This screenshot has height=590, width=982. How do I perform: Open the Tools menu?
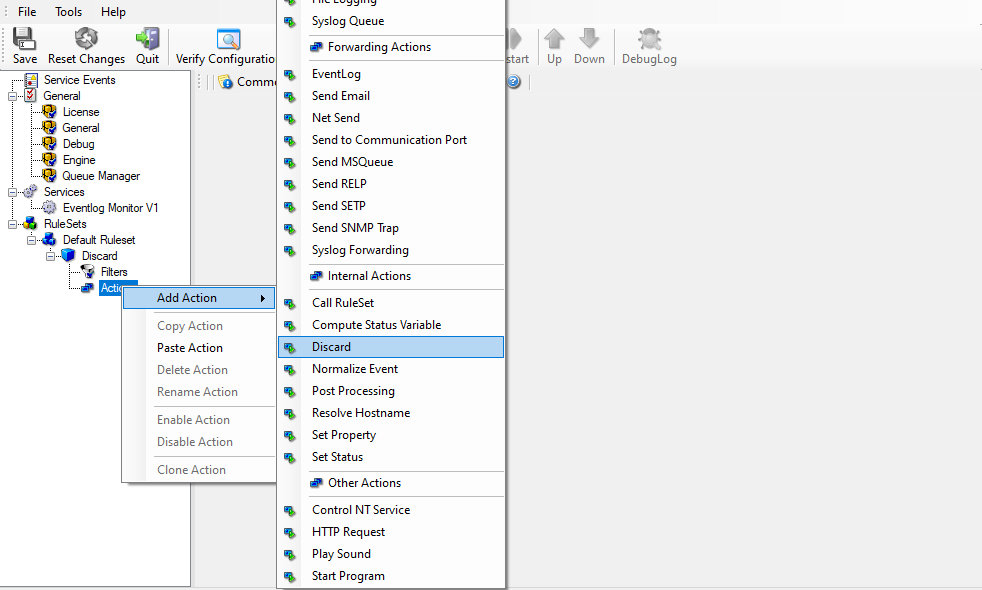tap(69, 12)
